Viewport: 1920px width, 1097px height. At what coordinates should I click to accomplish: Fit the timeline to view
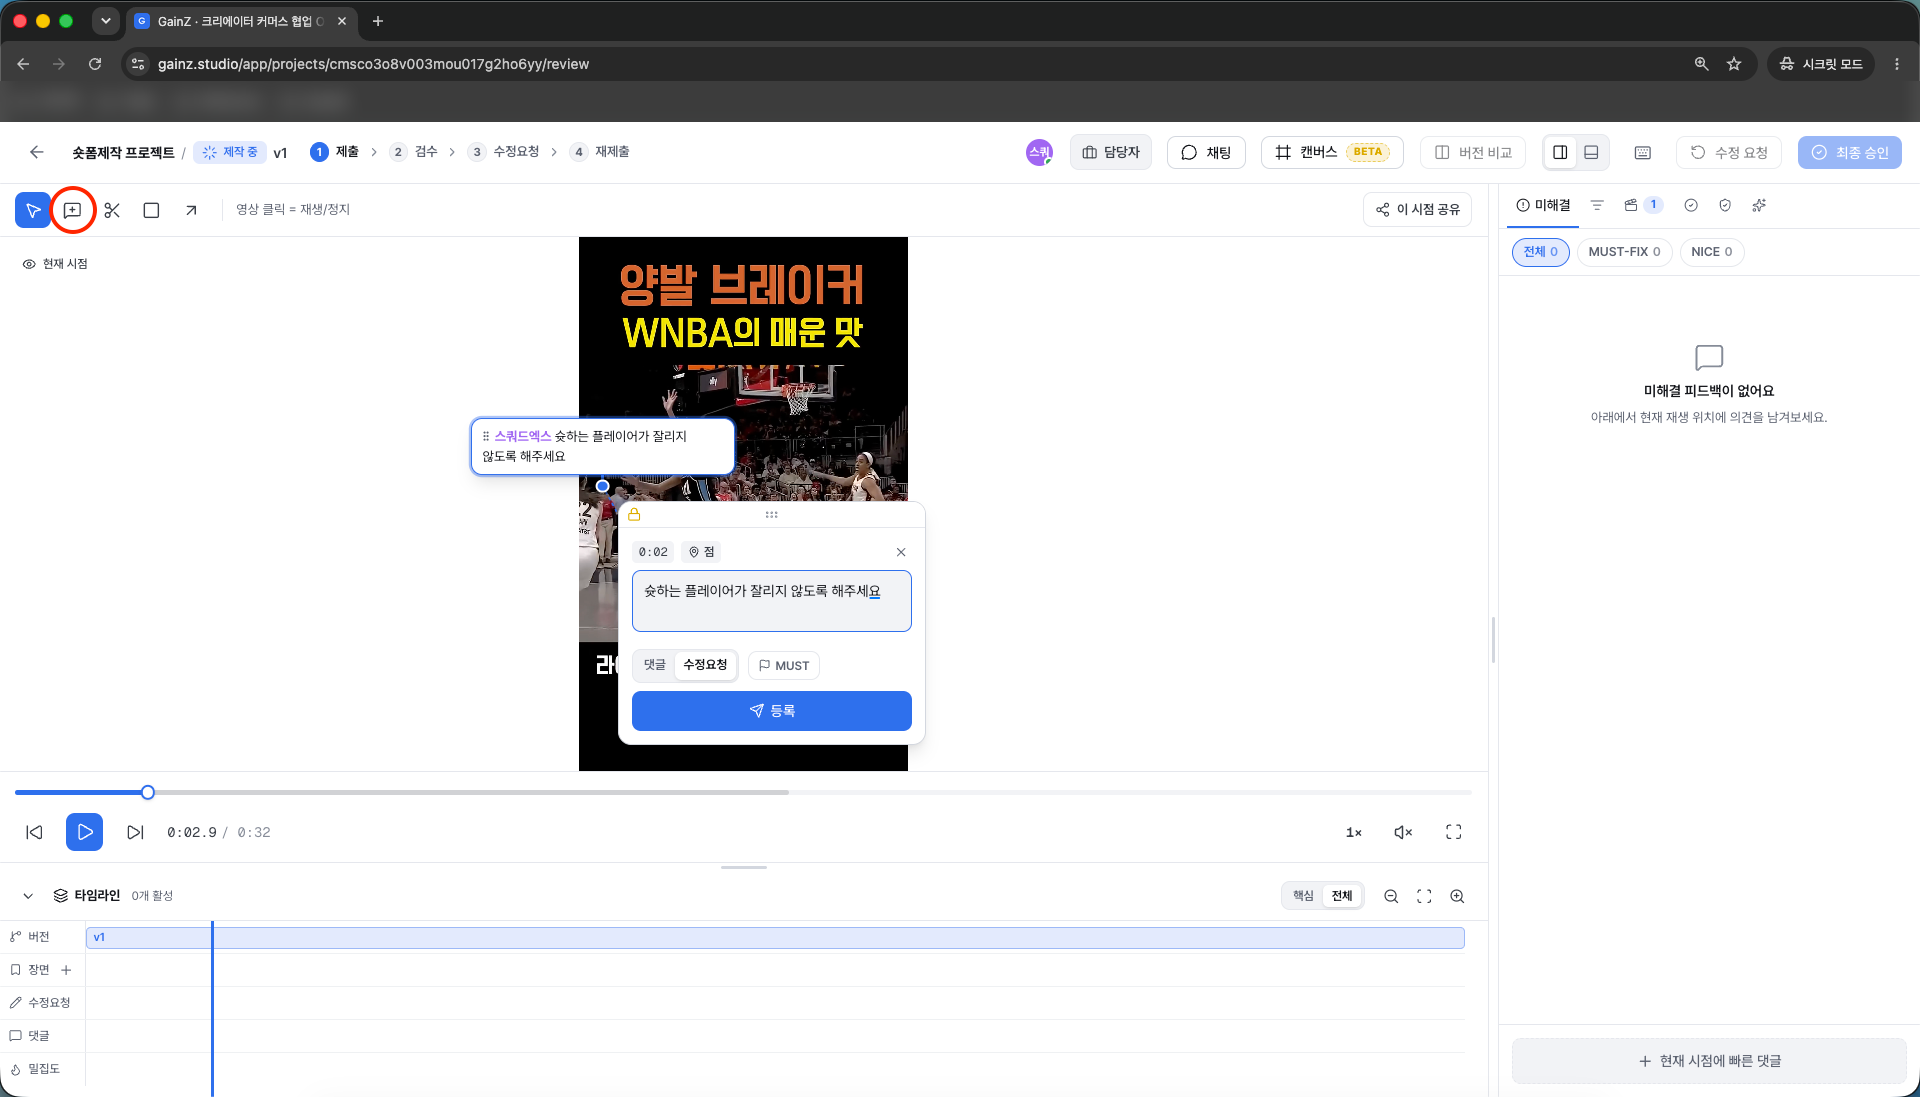[x=1424, y=897]
